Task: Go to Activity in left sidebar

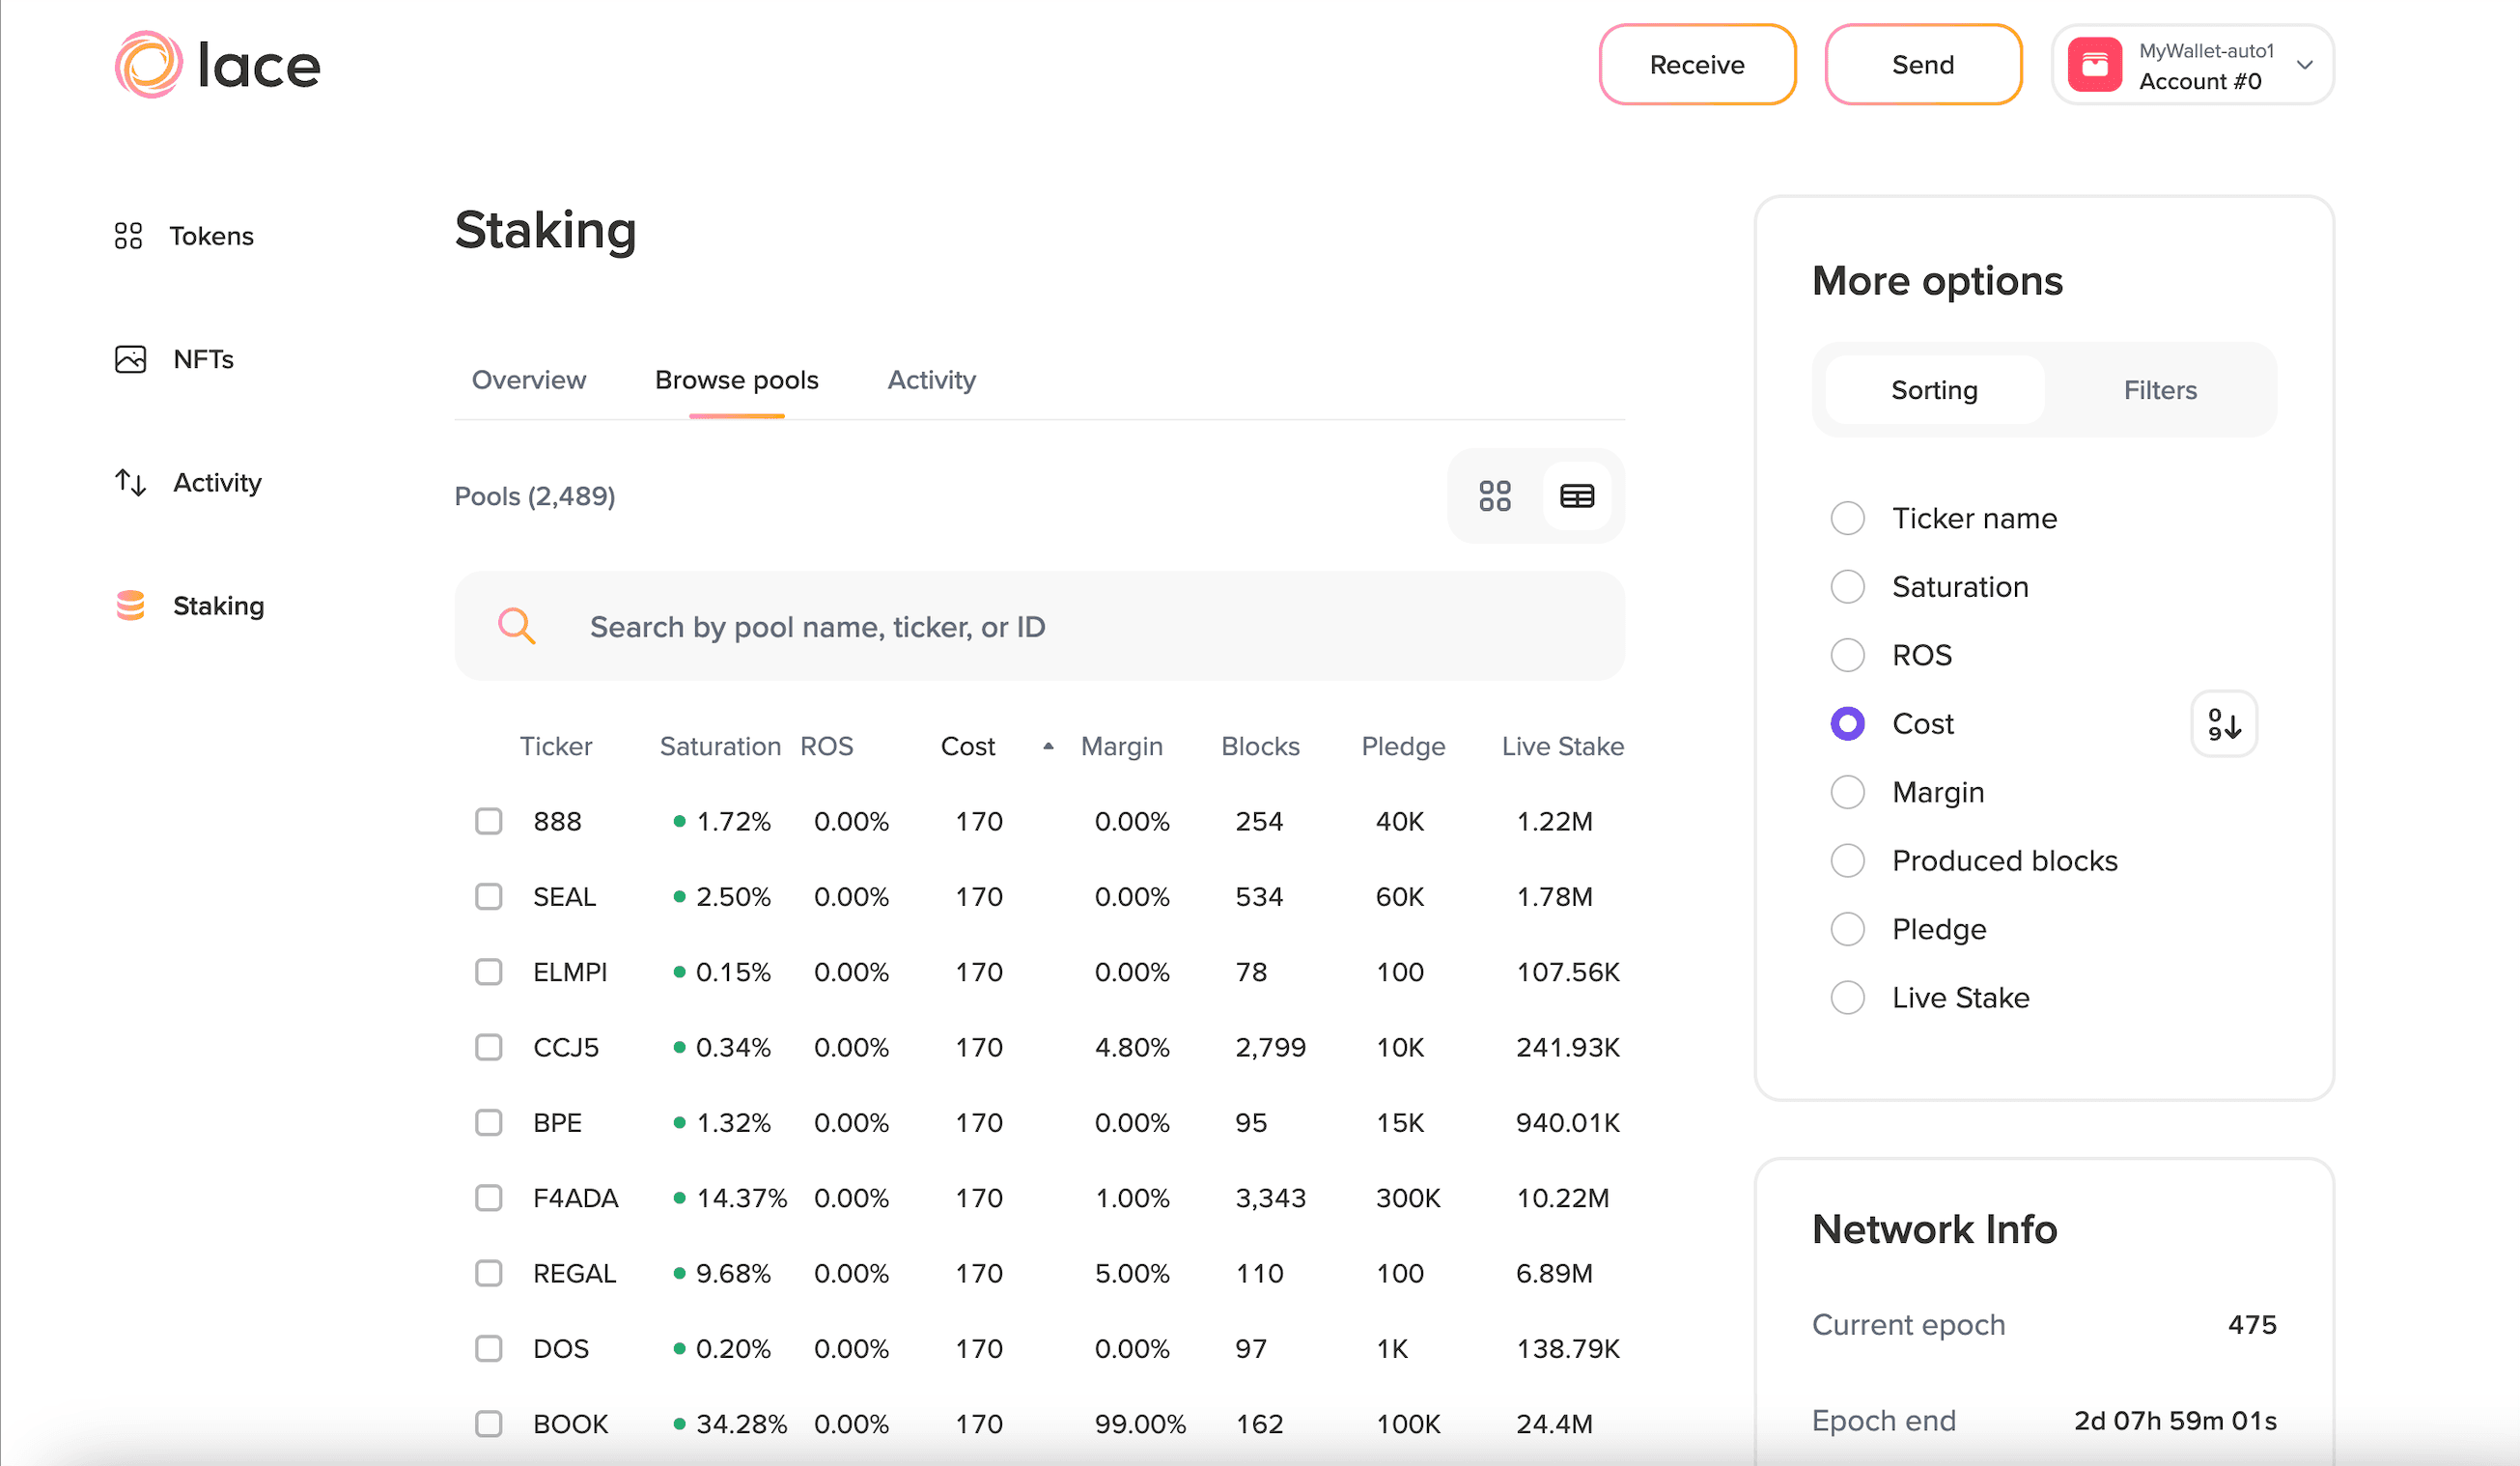Action: [x=216, y=483]
